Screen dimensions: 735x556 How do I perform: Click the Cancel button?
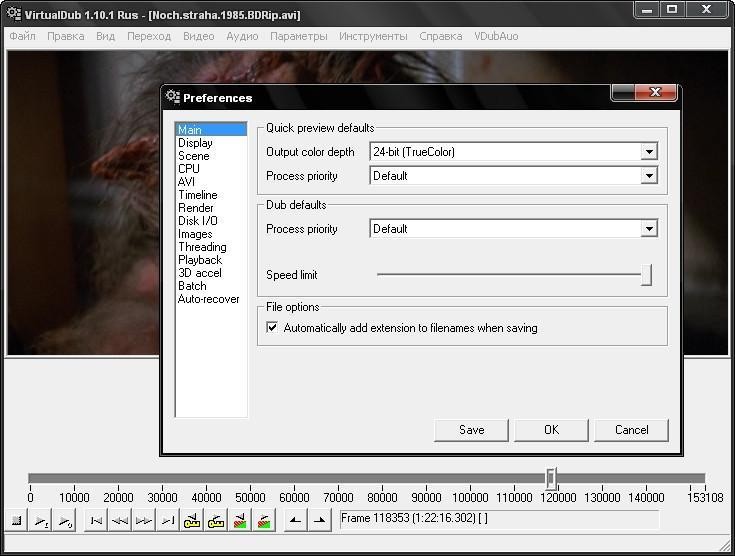pos(631,430)
